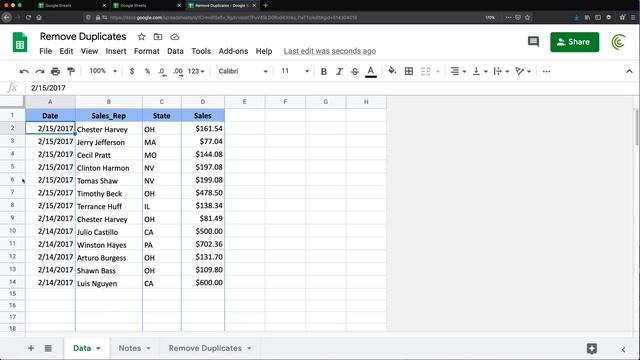This screenshot has width=640, height=360.
Task: Click the Redo arrow icon
Action: [40, 71]
